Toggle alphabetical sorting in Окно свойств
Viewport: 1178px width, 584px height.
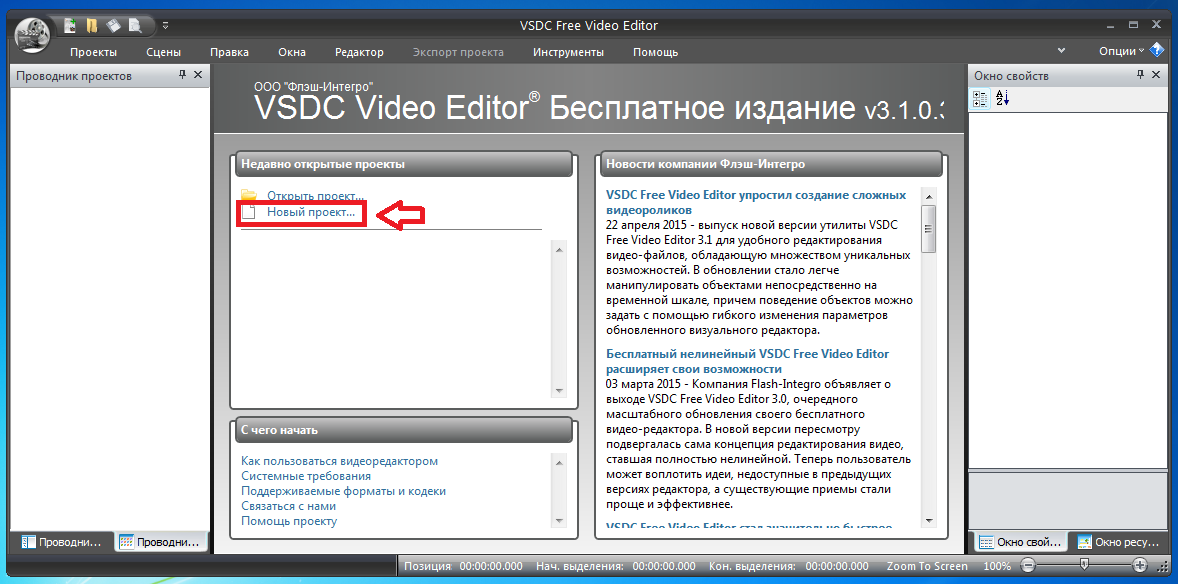pyautogui.click(x=1002, y=97)
